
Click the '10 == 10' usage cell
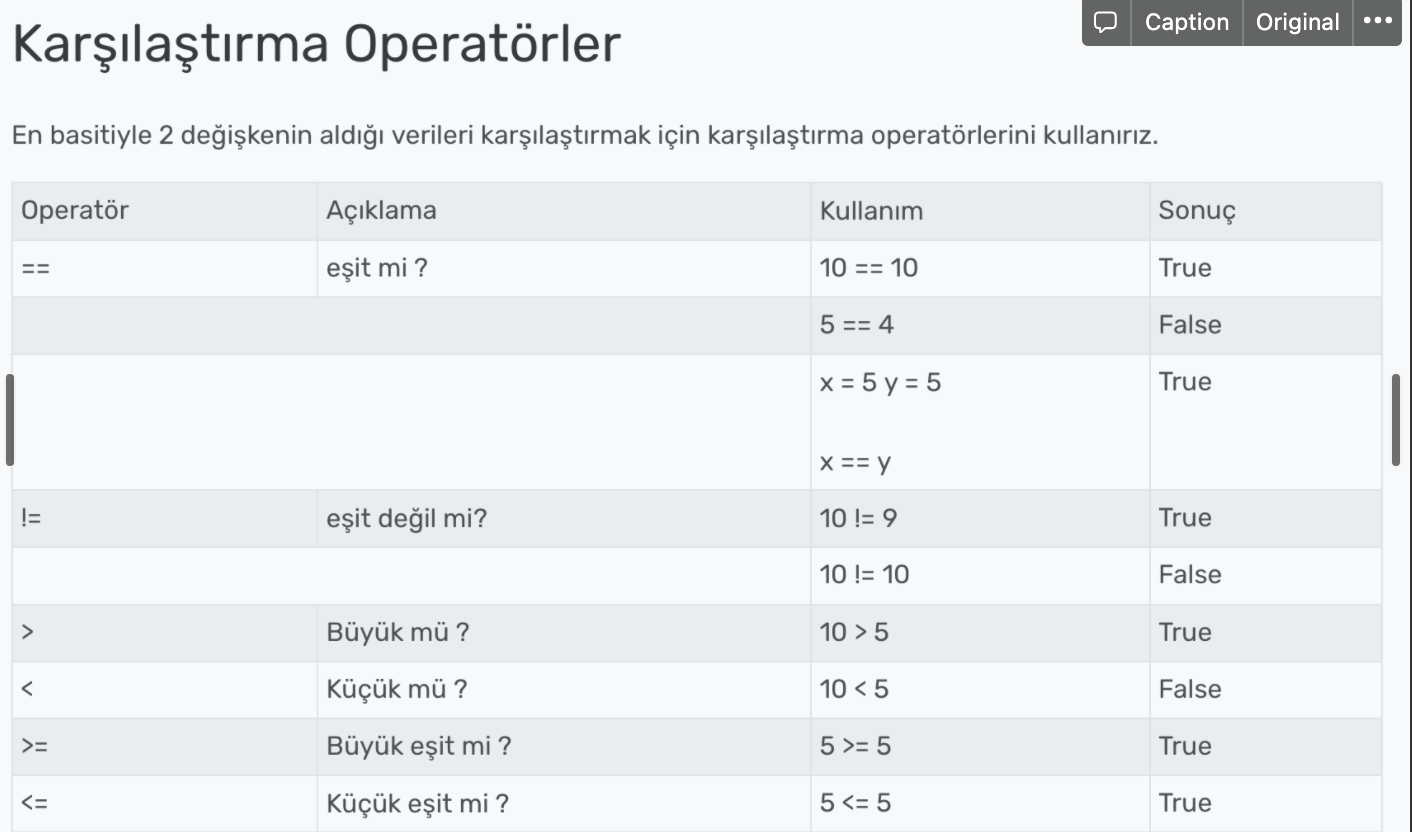[980, 268]
